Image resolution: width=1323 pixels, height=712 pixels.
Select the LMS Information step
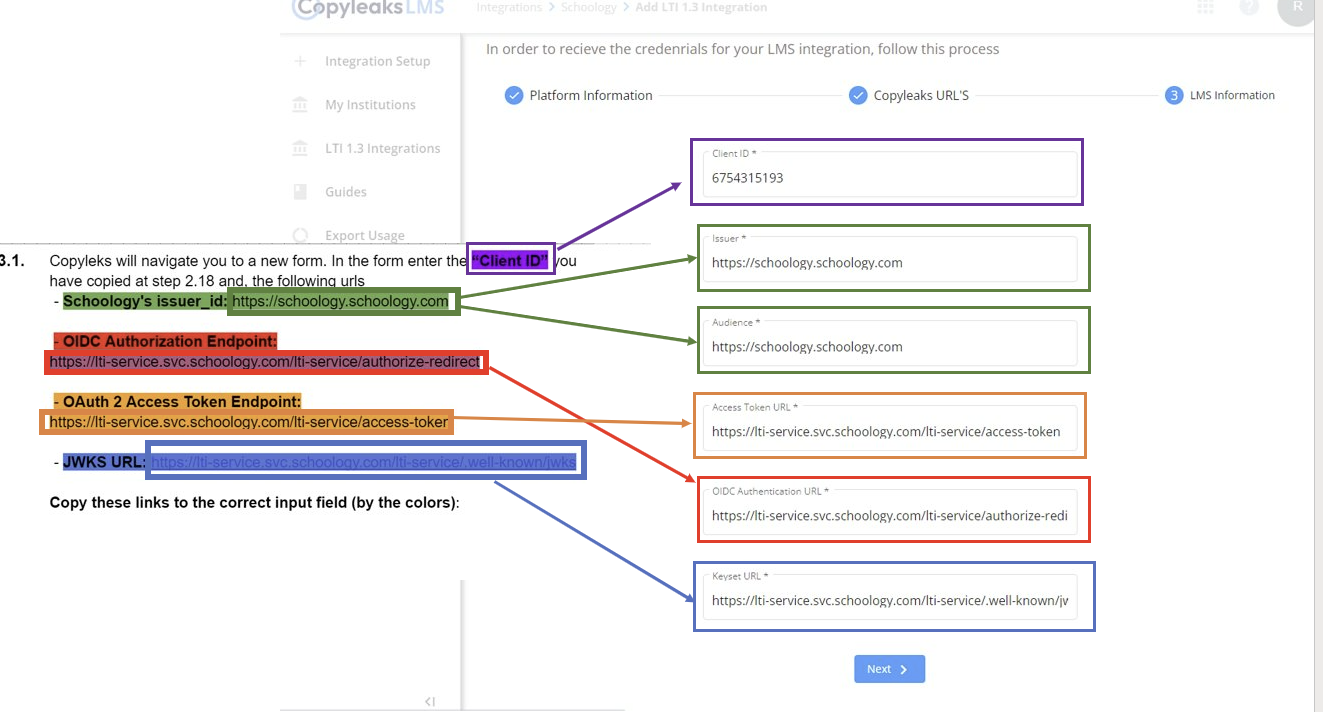pos(1220,95)
